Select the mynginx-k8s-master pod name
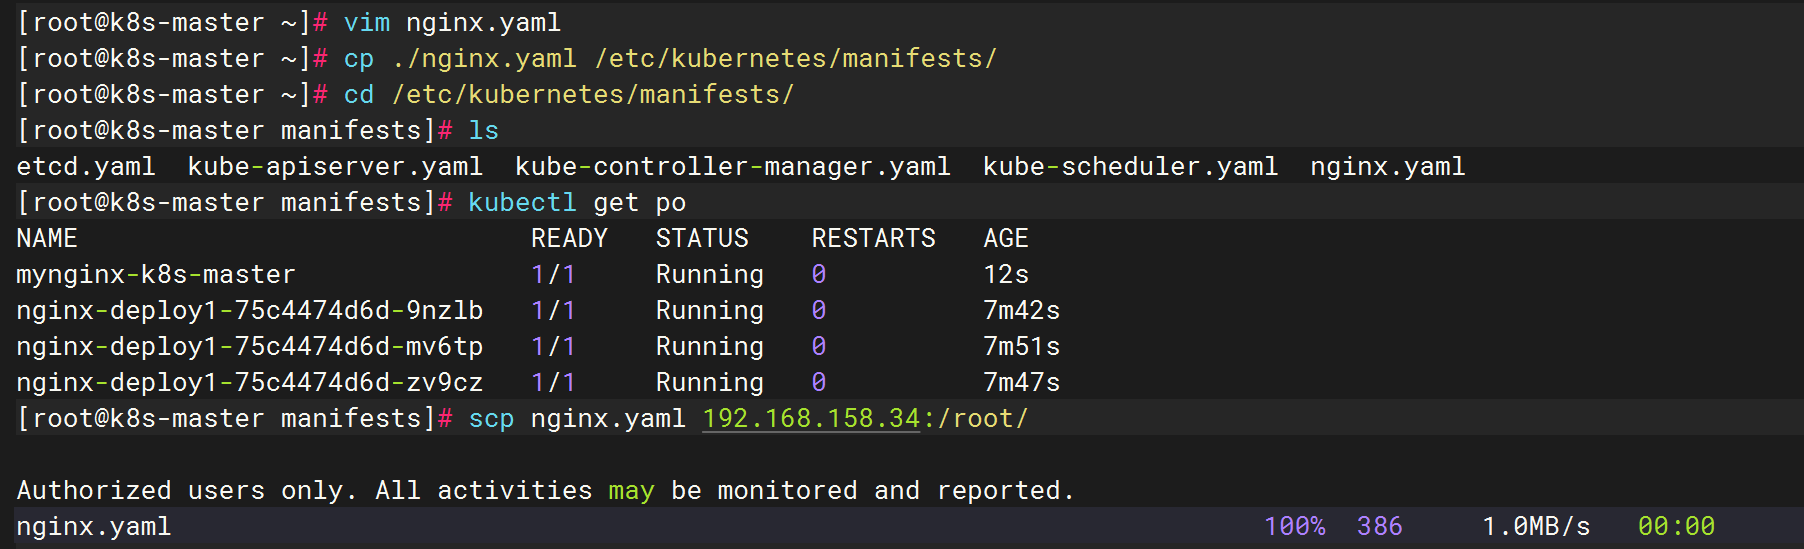 tap(156, 274)
